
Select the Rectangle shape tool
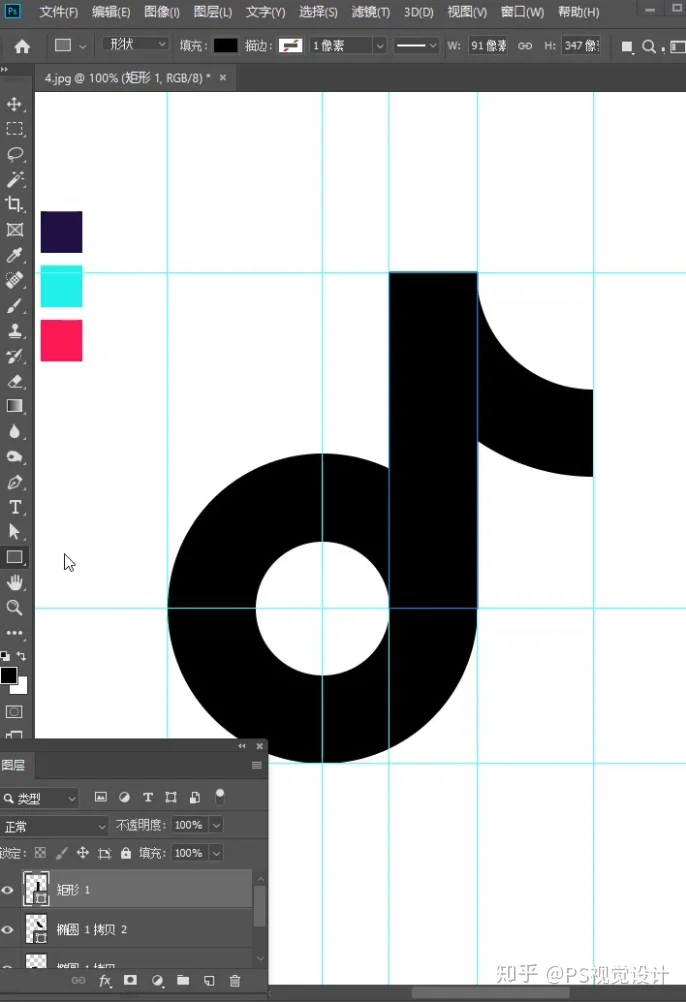14,557
